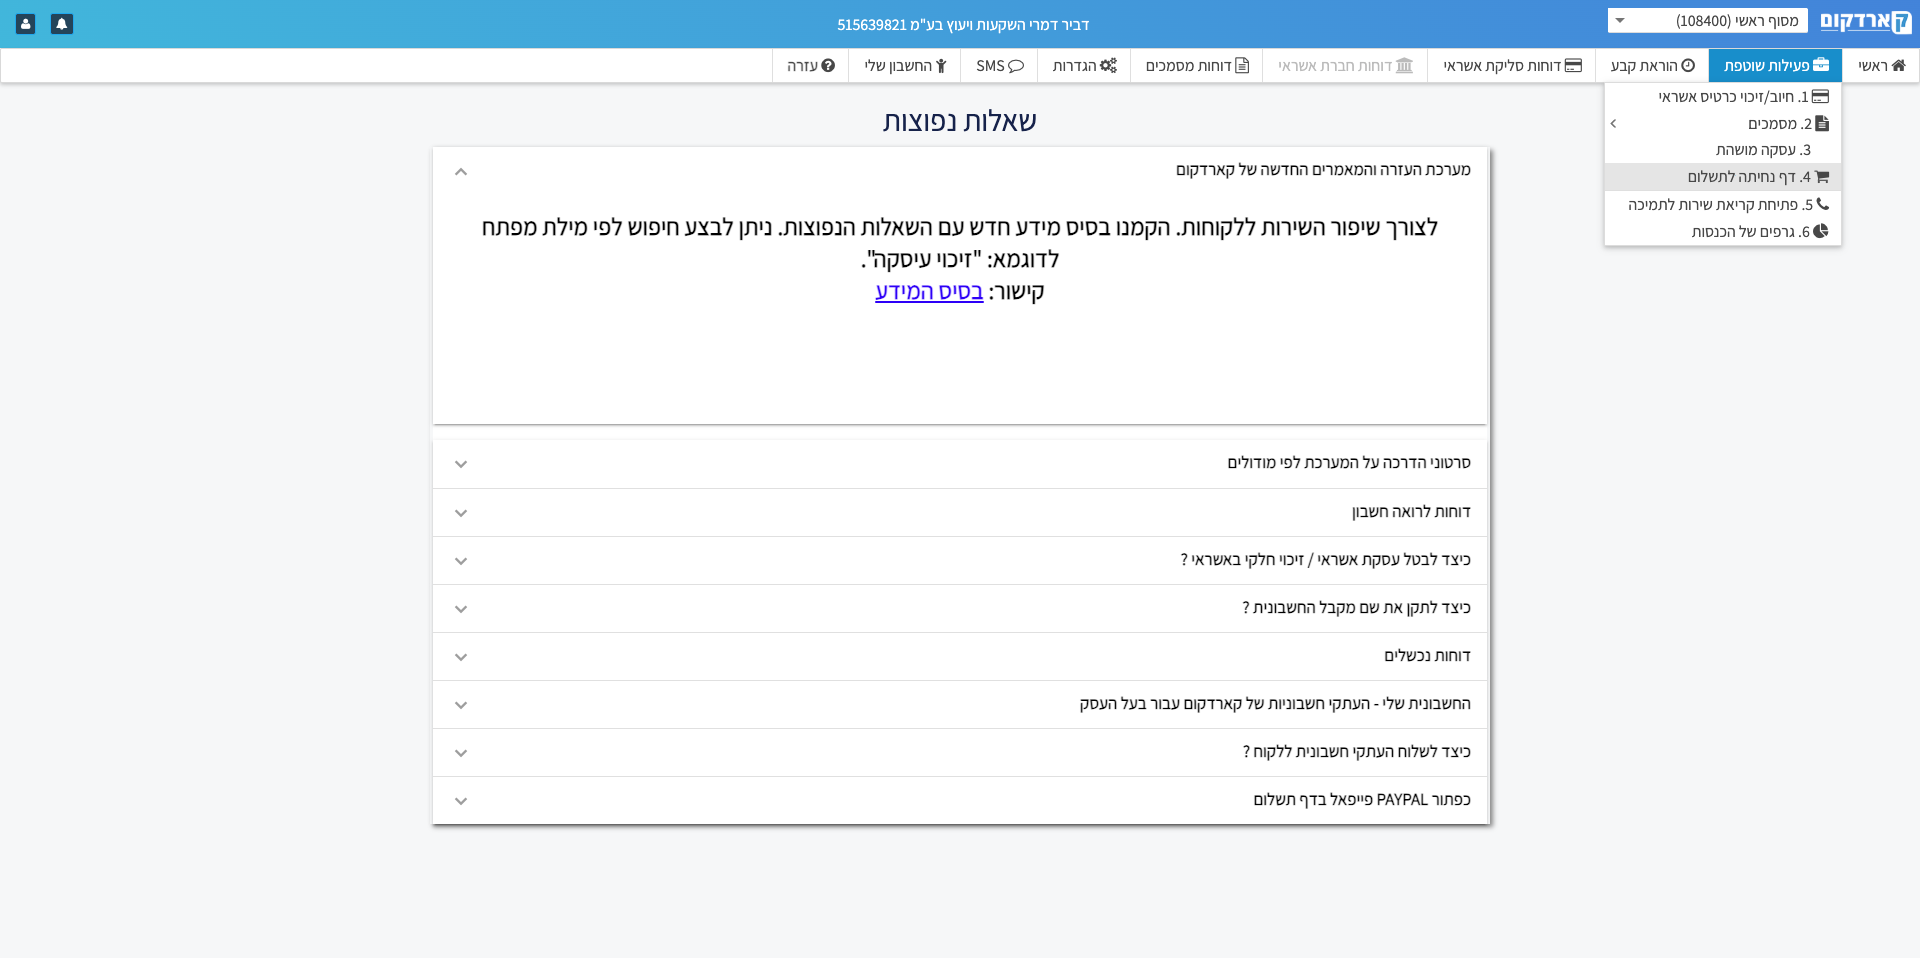Open הגדרות settings gears tab

pos(1084,66)
